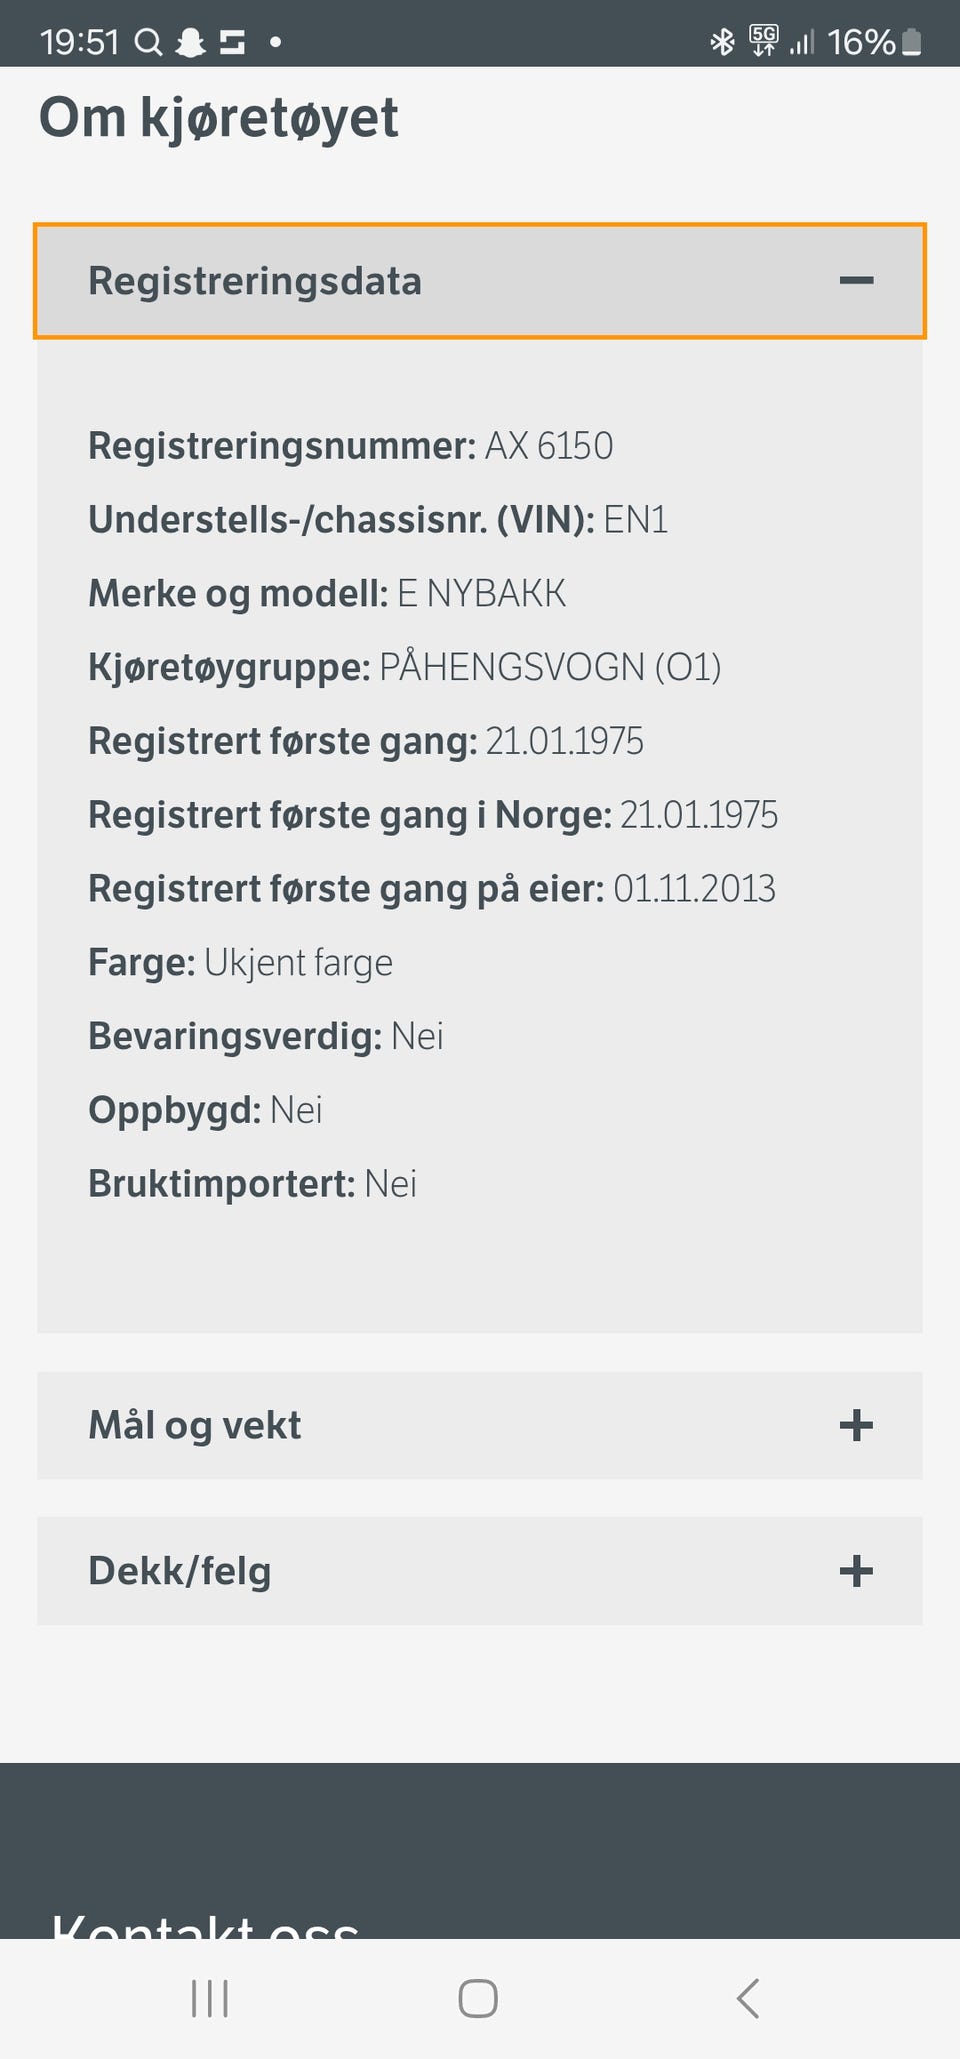Tap the minus icon on Registreringsdata
This screenshot has height=2059, width=960.
point(856,281)
